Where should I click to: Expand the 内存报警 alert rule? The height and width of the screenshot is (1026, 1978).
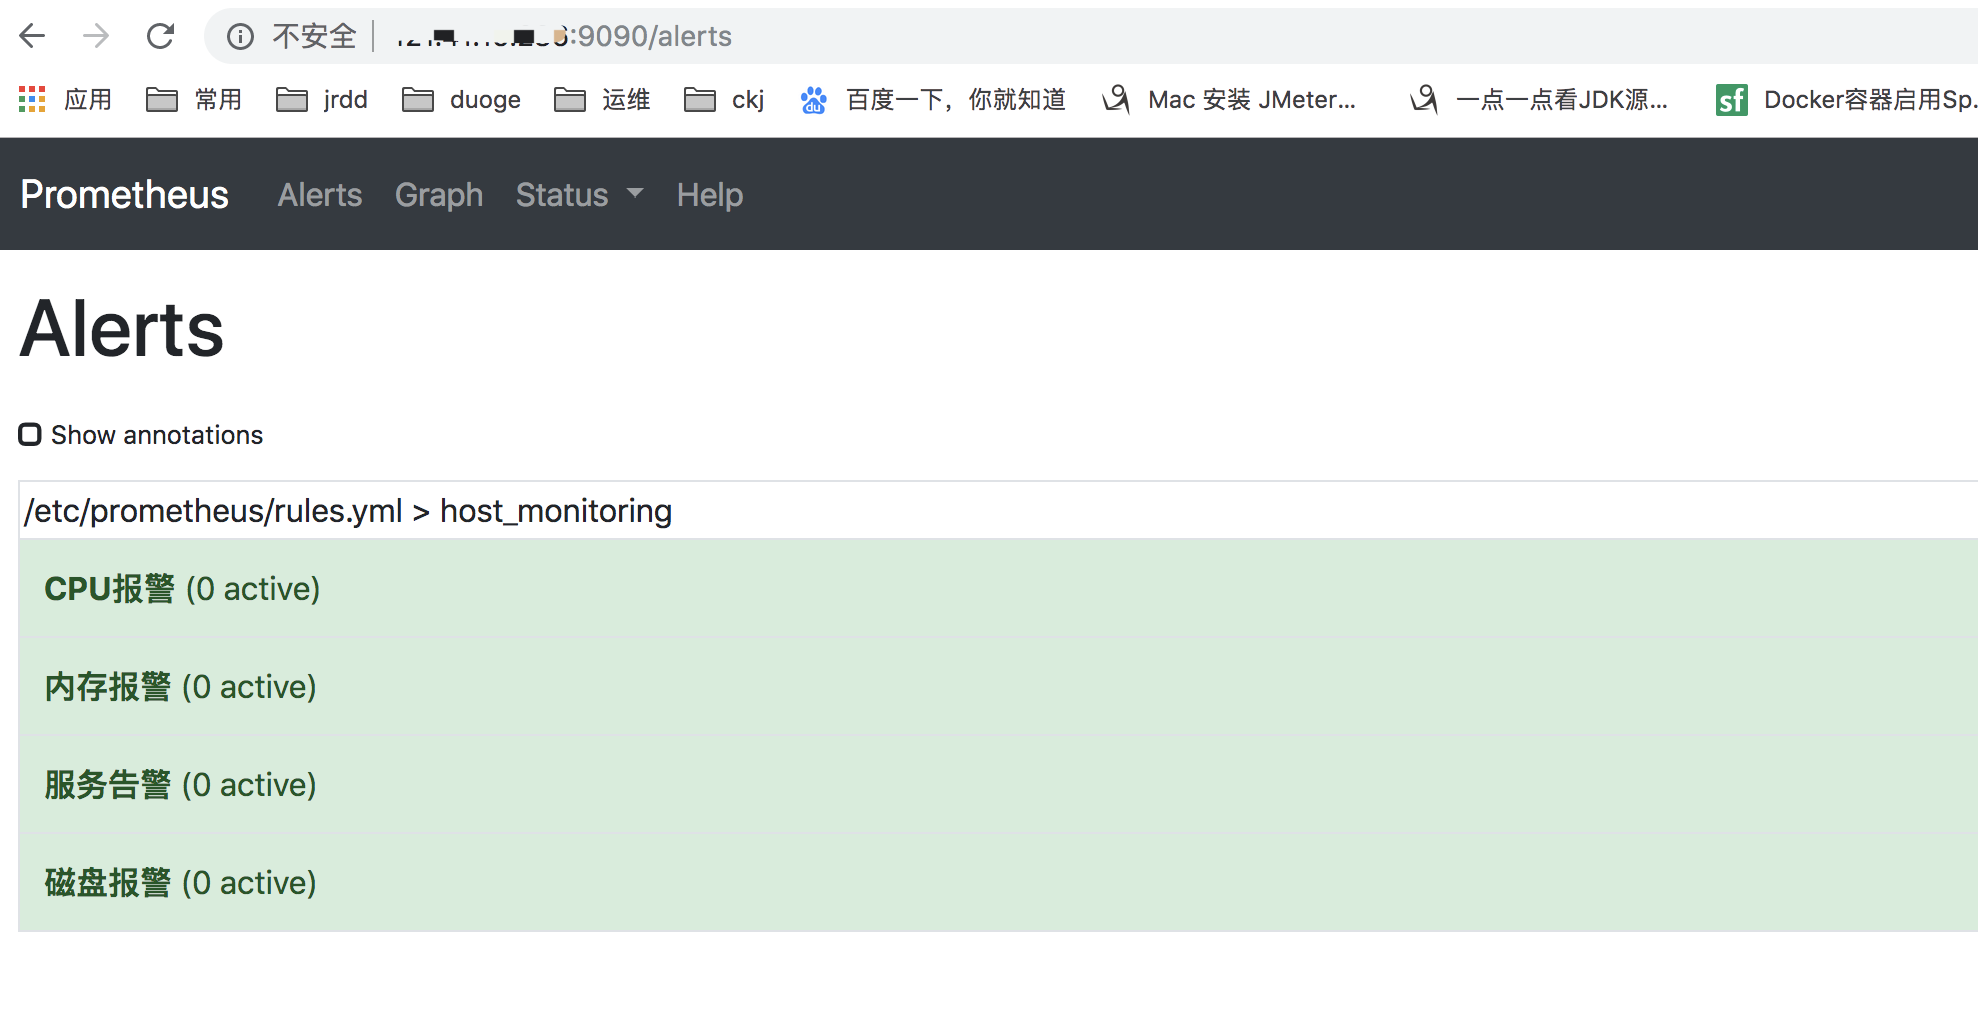(106, 686)
